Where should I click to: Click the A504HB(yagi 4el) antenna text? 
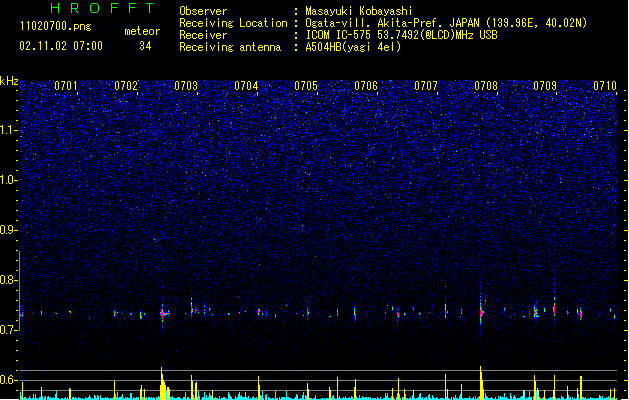(x=353, y=47)
